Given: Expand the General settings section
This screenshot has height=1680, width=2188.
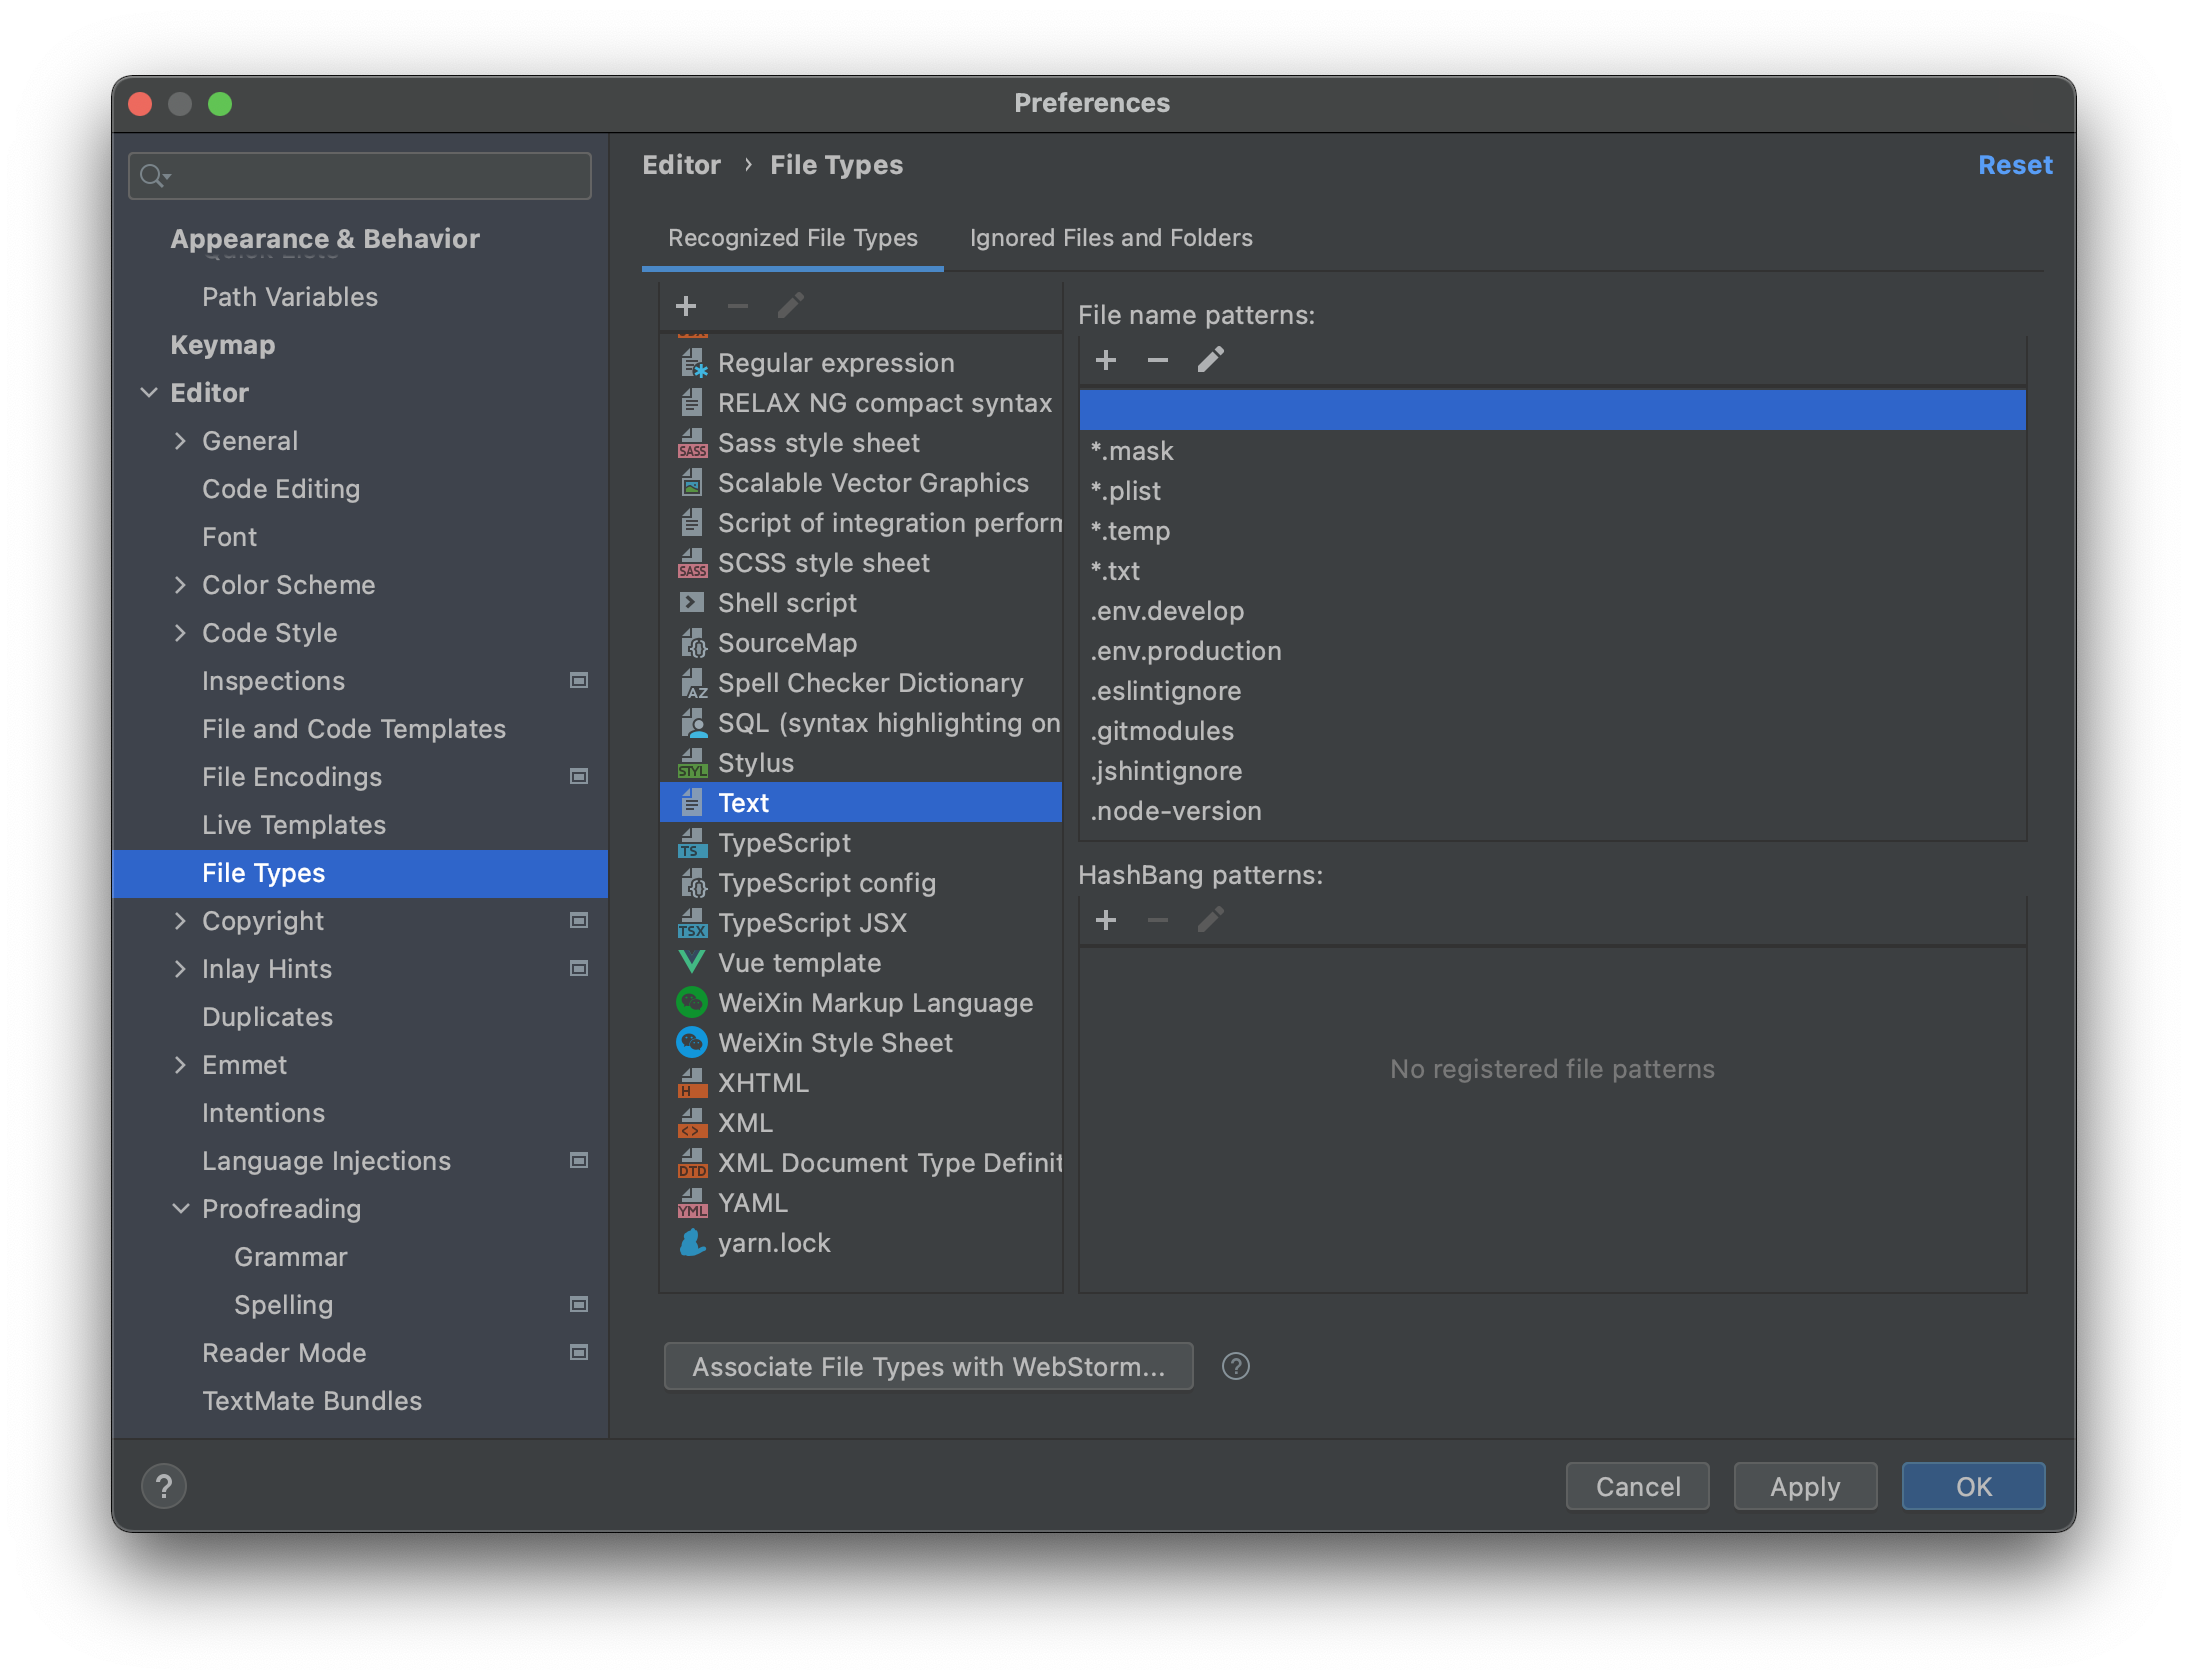Looking at the screenshot, I should coord(182,440).
